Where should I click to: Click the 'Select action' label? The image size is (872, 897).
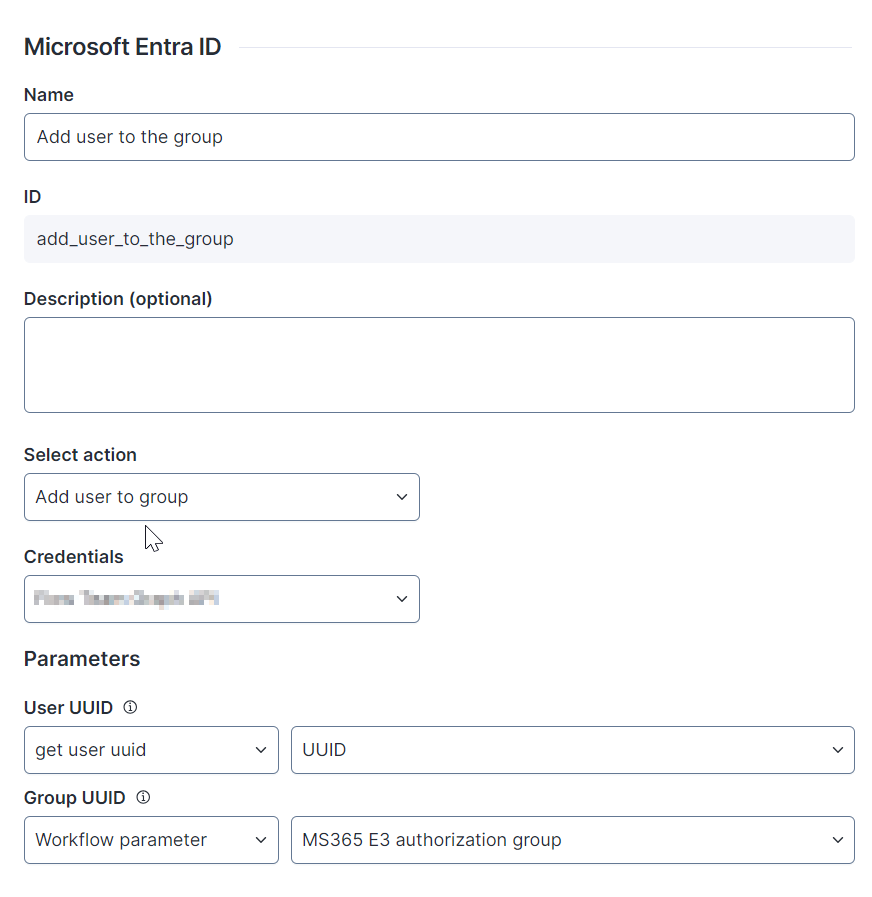tap(80, 455)
